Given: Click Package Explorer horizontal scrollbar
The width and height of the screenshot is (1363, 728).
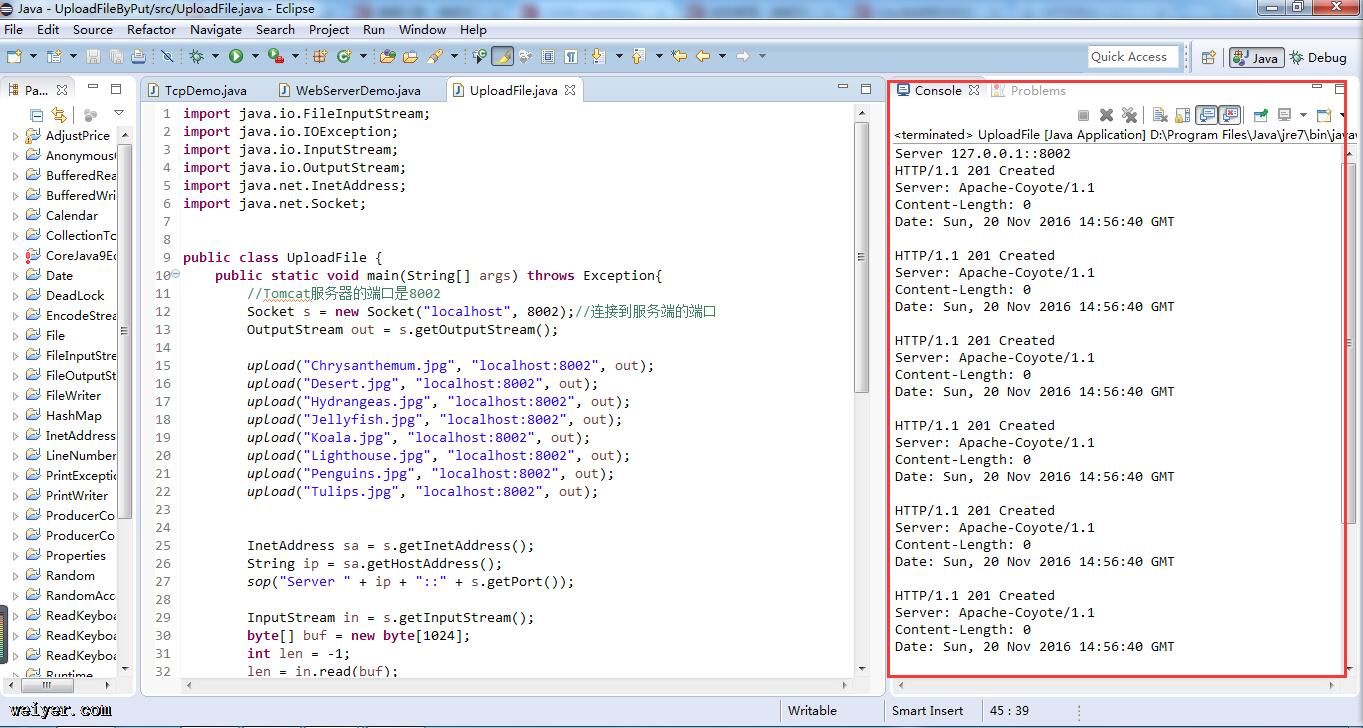Looking at the screenshot, I should (x=47, y=685).
